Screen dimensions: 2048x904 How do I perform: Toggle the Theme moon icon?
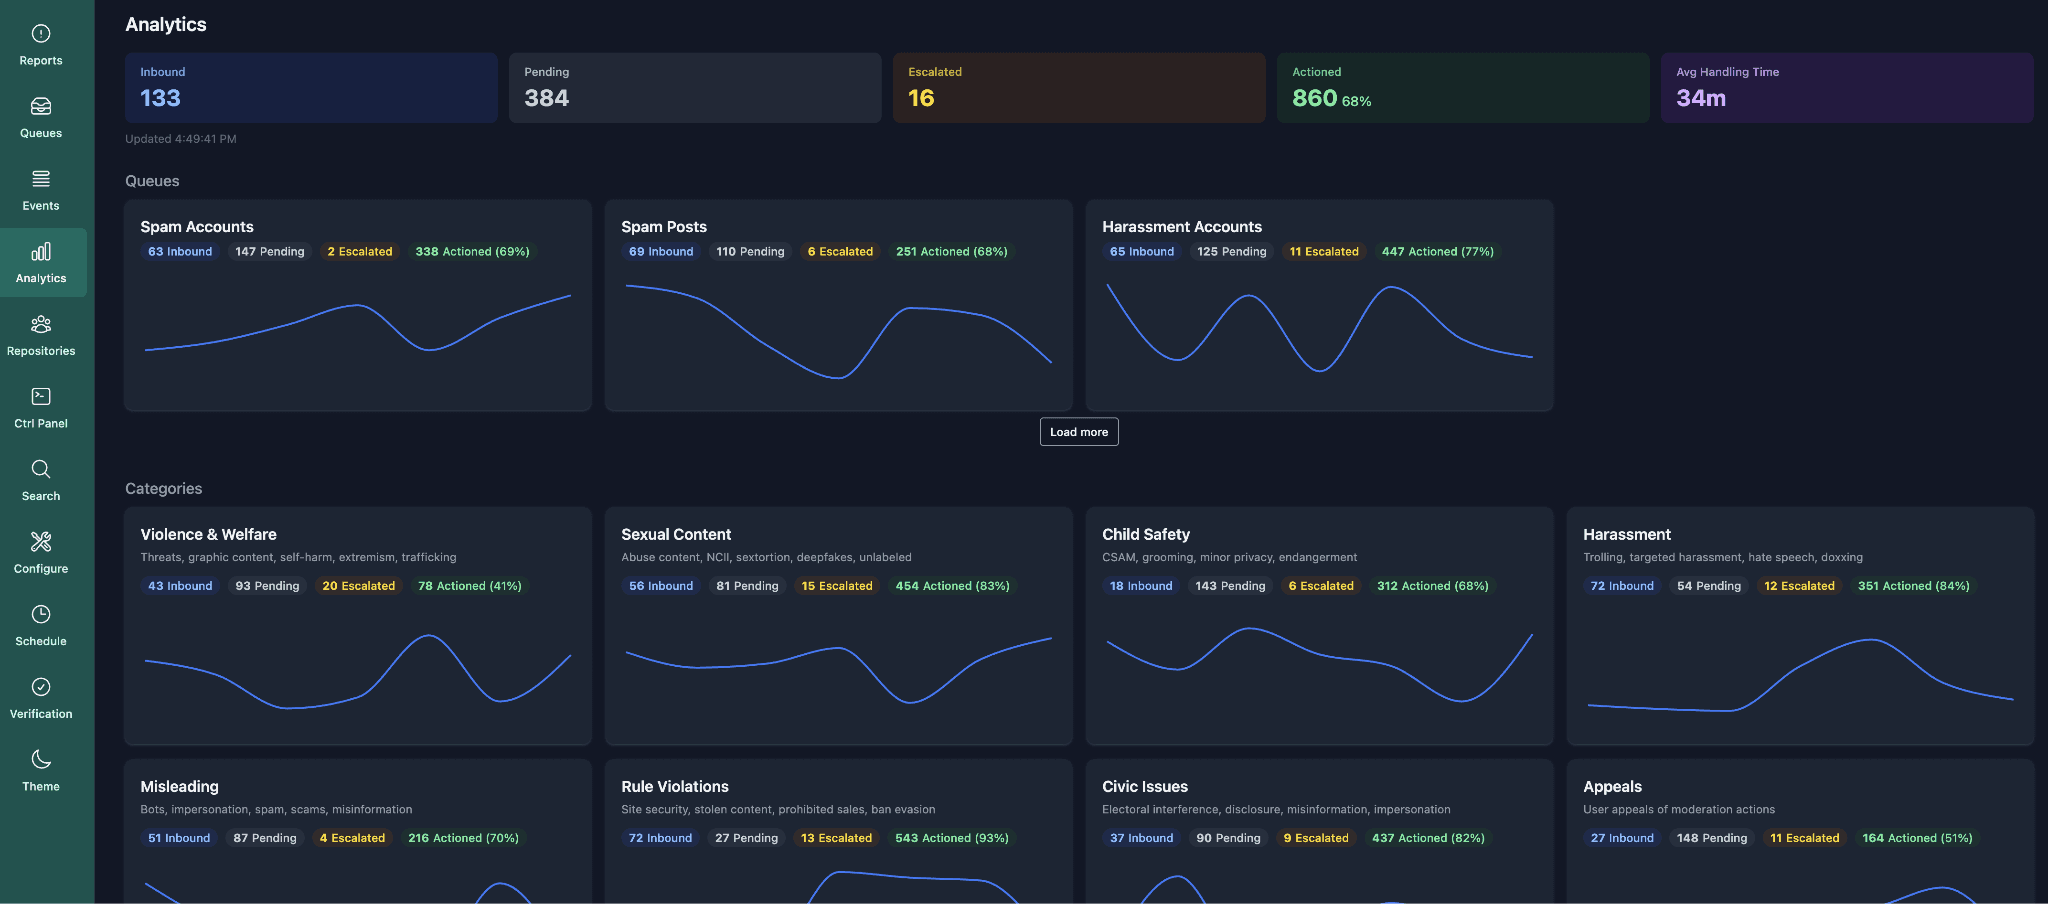pyautogui.click(x=41, y=759)
